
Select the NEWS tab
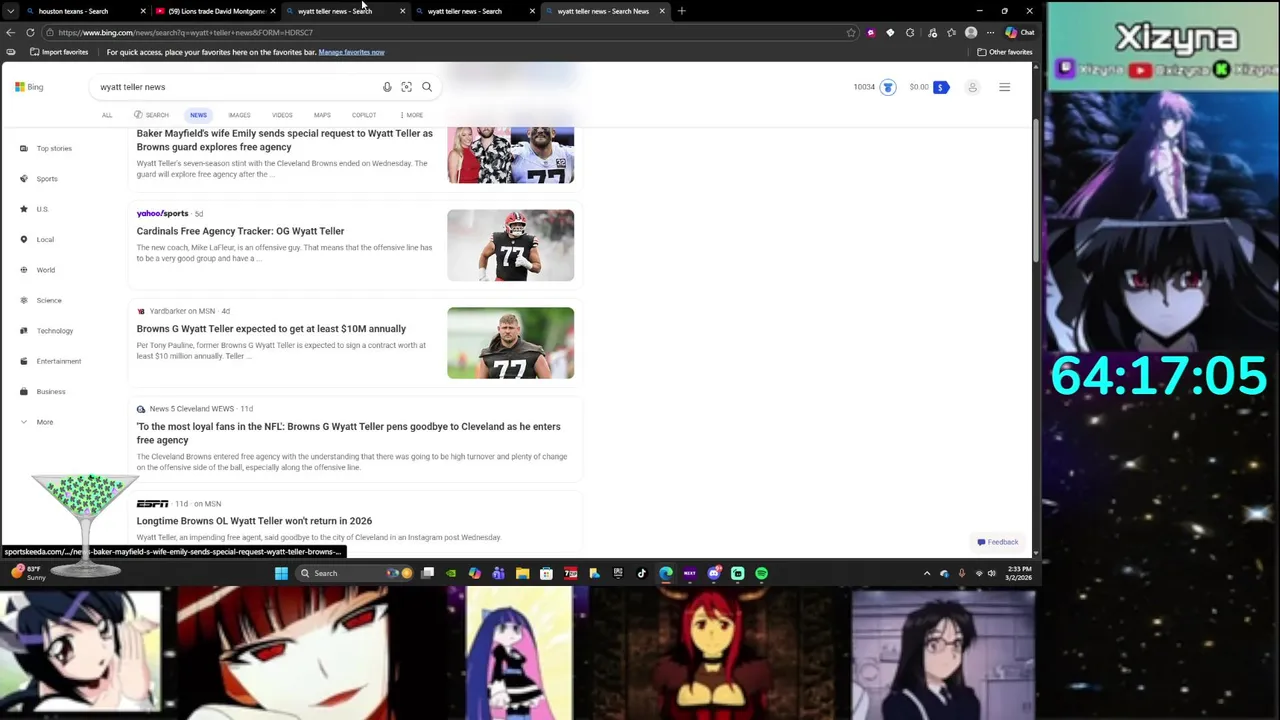pos(198,115)
